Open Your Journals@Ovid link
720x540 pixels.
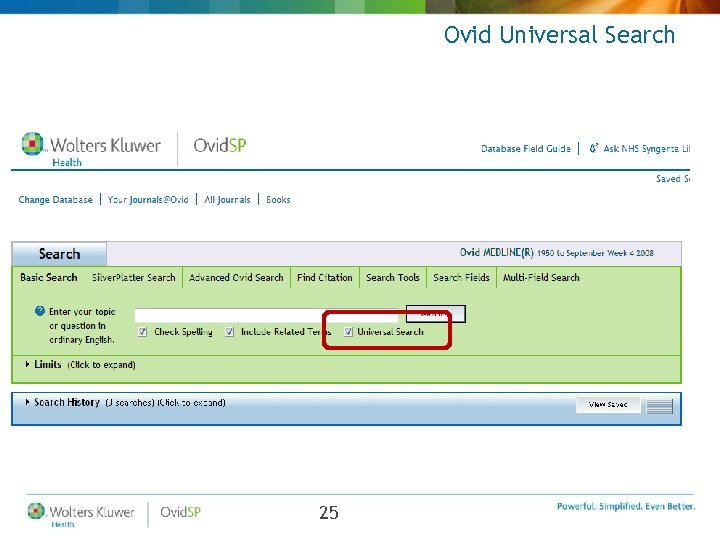[148, 200]
